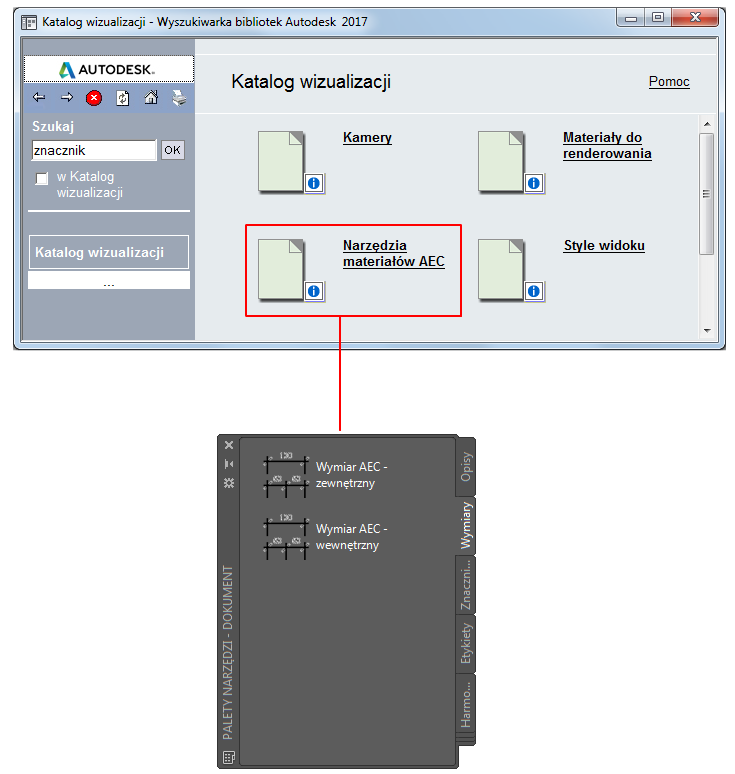Select Katalog wizualizacji in the sidebar
This screenshot has height=774, width=735.
(x=109, y=252)
